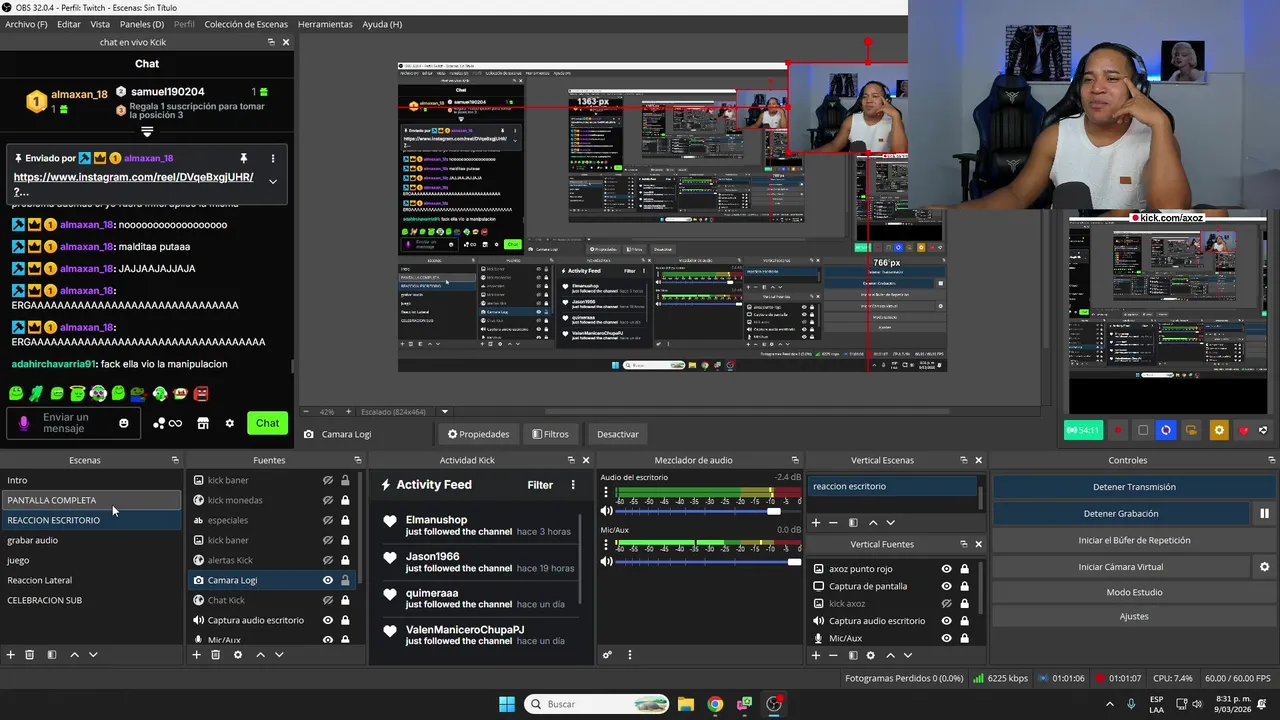
Task: Undock the Mezclador de audio panel
Action: (795, 460)
